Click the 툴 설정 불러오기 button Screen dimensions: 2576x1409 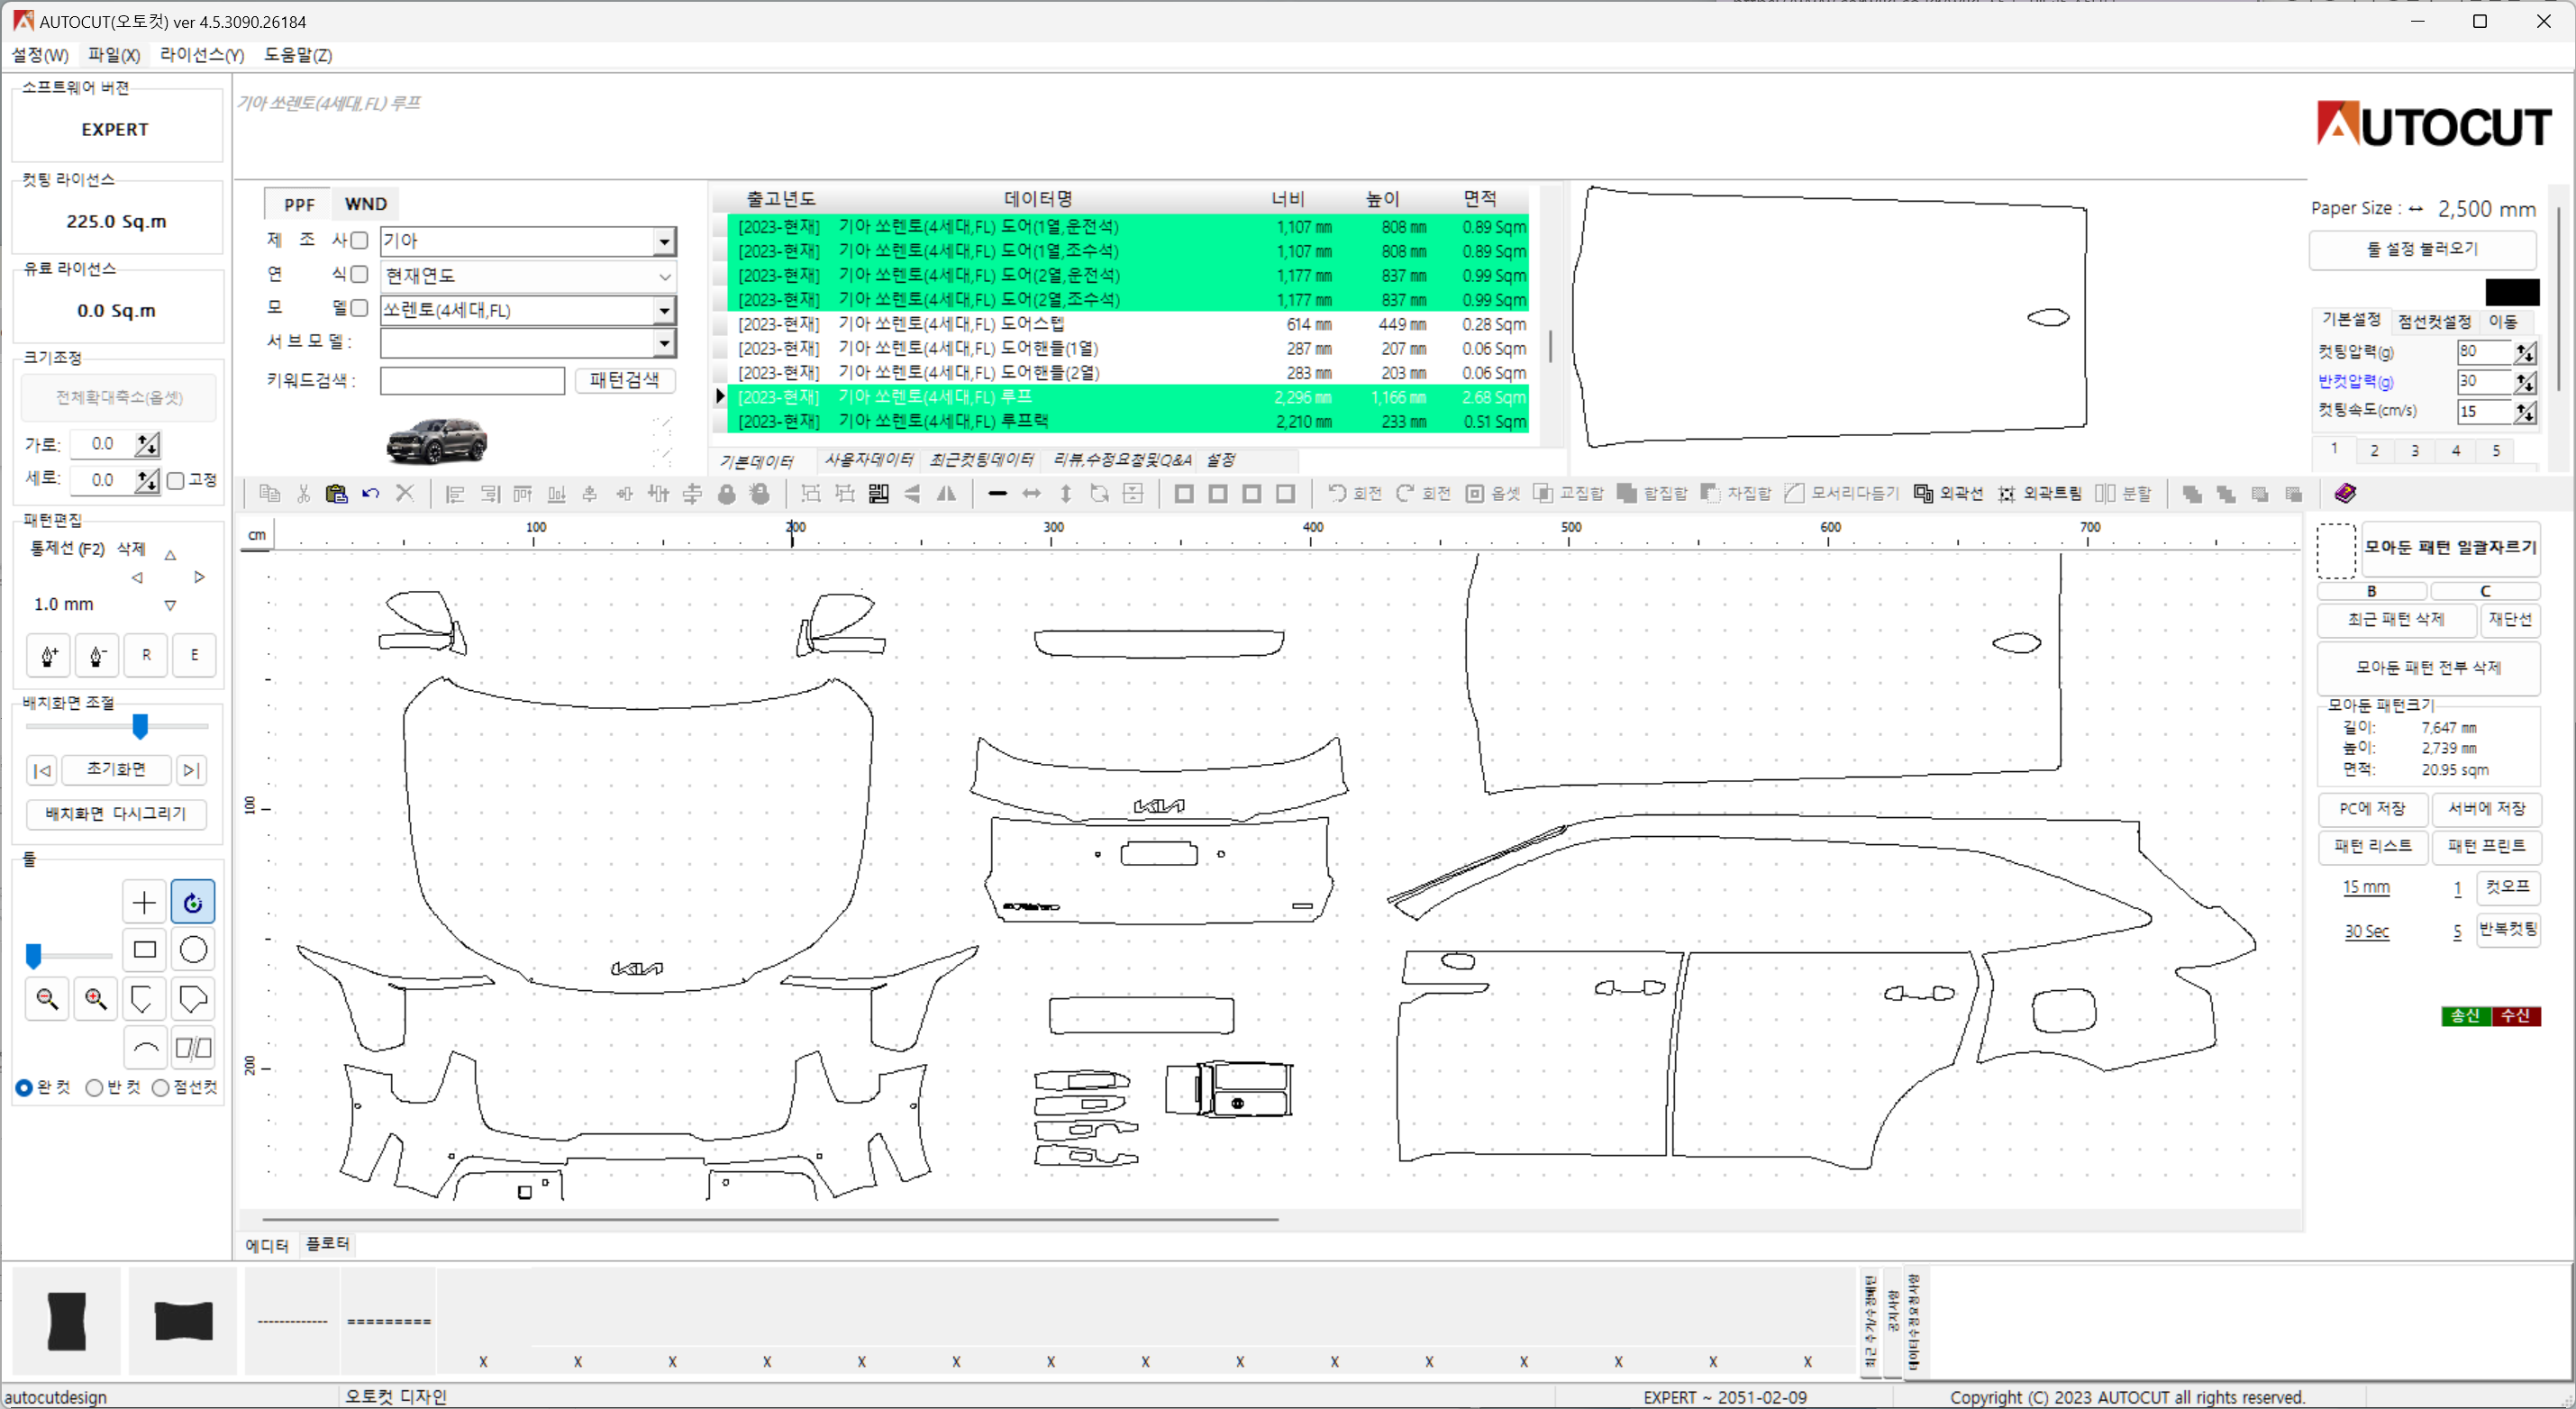2422,249
